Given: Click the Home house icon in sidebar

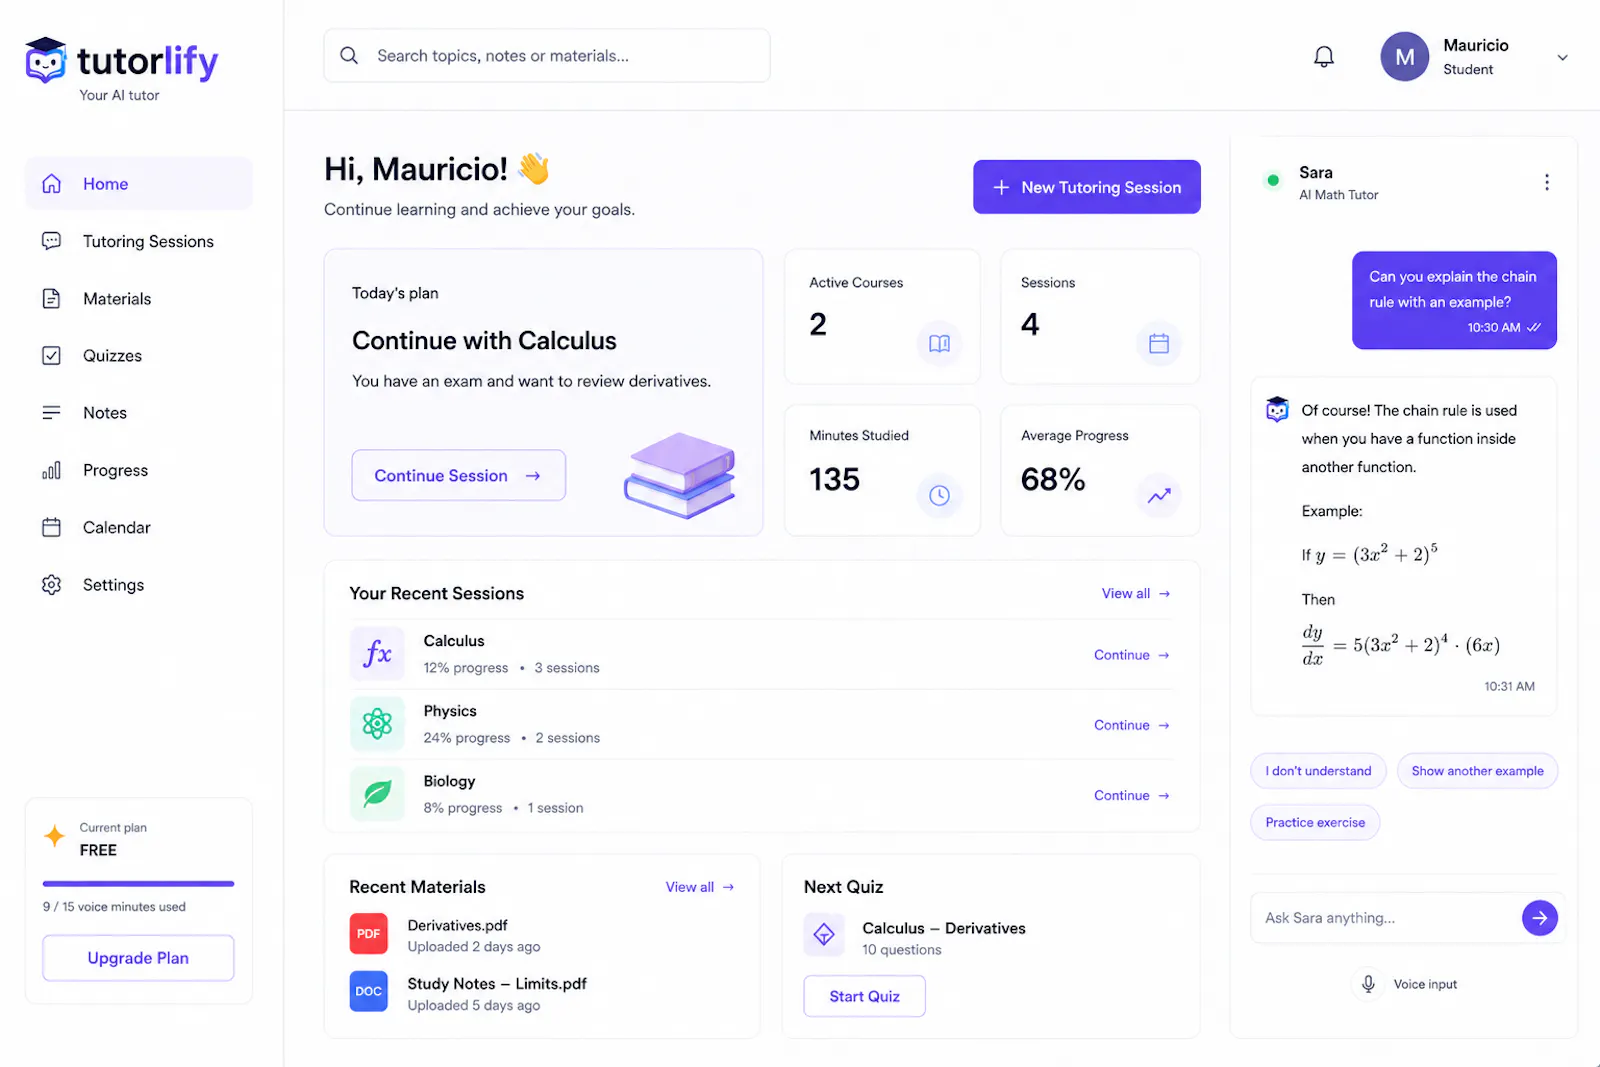Looking at the screenshot, I should [52, 184].
